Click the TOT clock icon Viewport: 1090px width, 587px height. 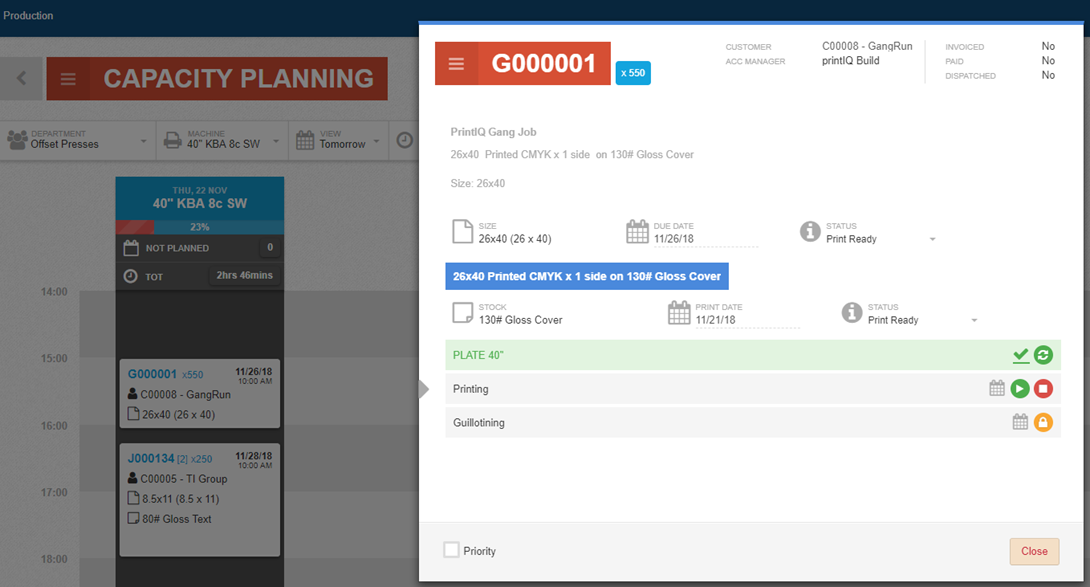(x=131, y=276)
